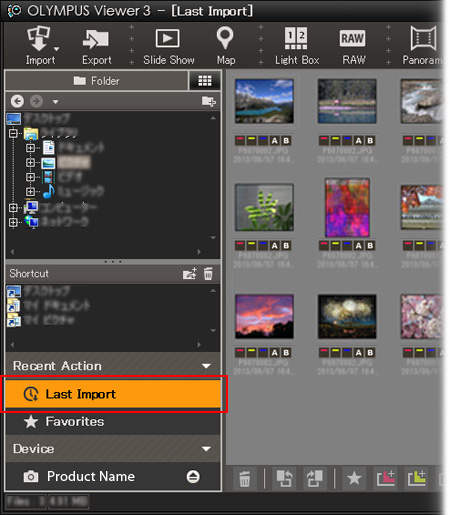450x515 pixels.
Task: Click the Export toolbar icon
Action: pyautogui.click(x=96, y=47)
